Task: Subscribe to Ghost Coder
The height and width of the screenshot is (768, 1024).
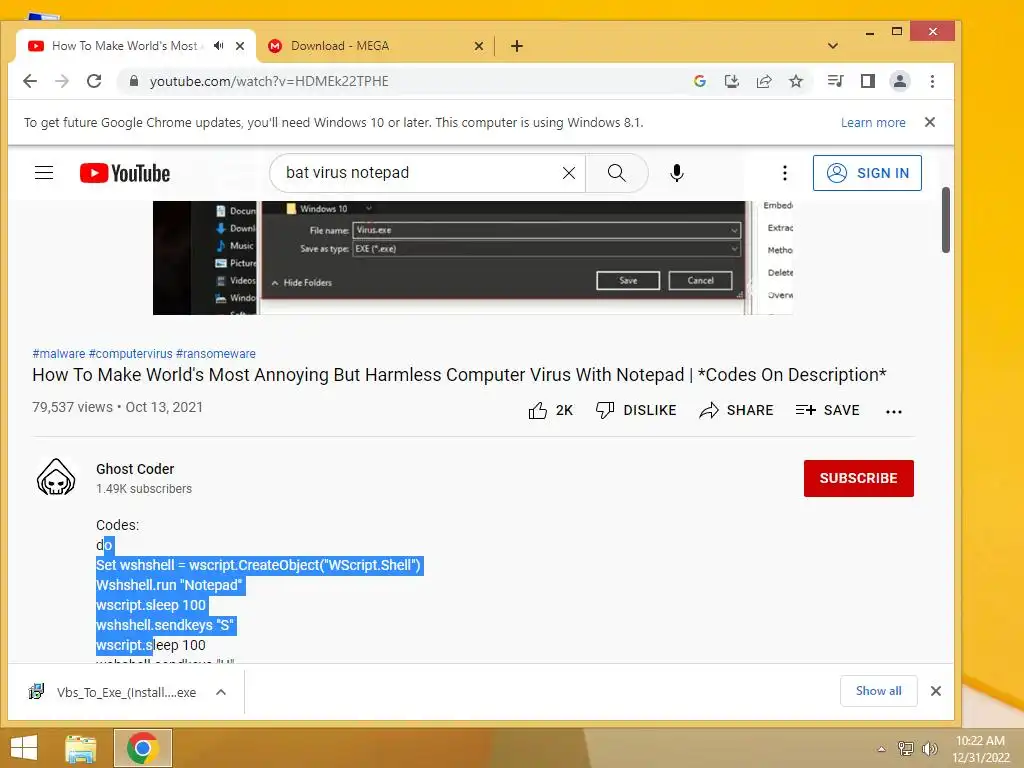Action: click(x=858, y=478)
